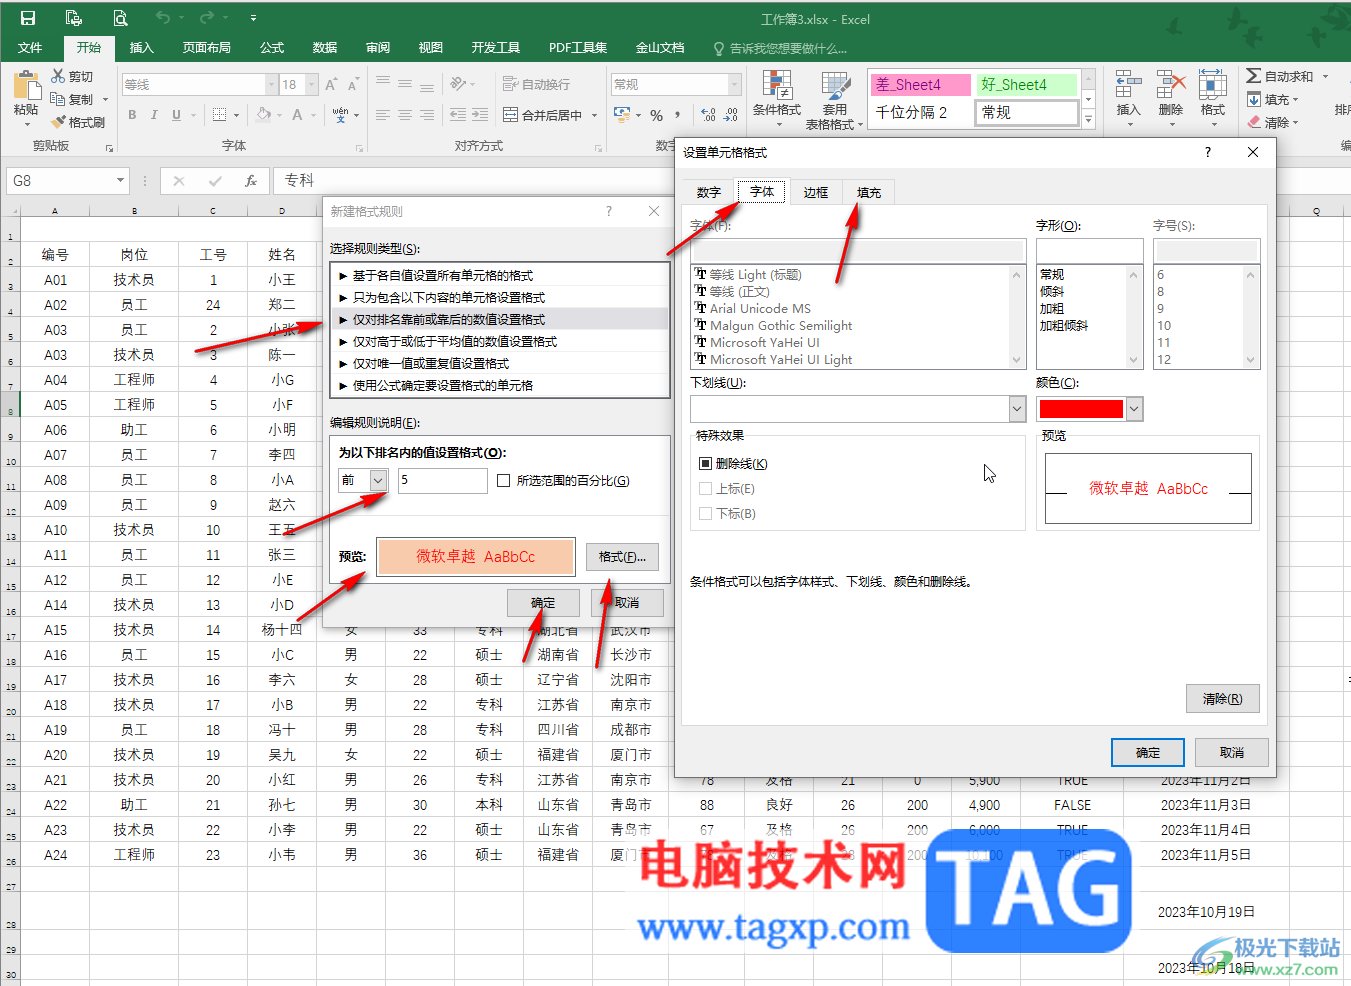Click the Wrap Text icon

tap(511, 85)
